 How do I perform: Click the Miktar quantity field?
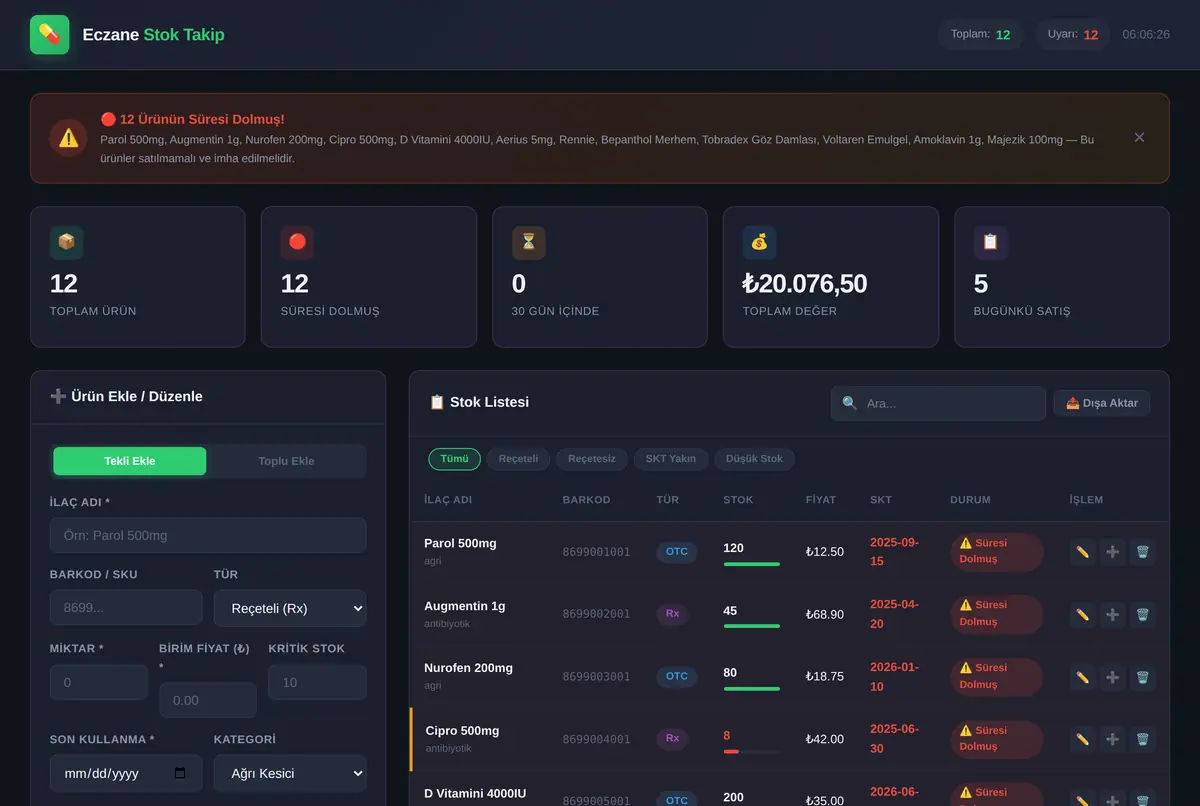point(99,682)
